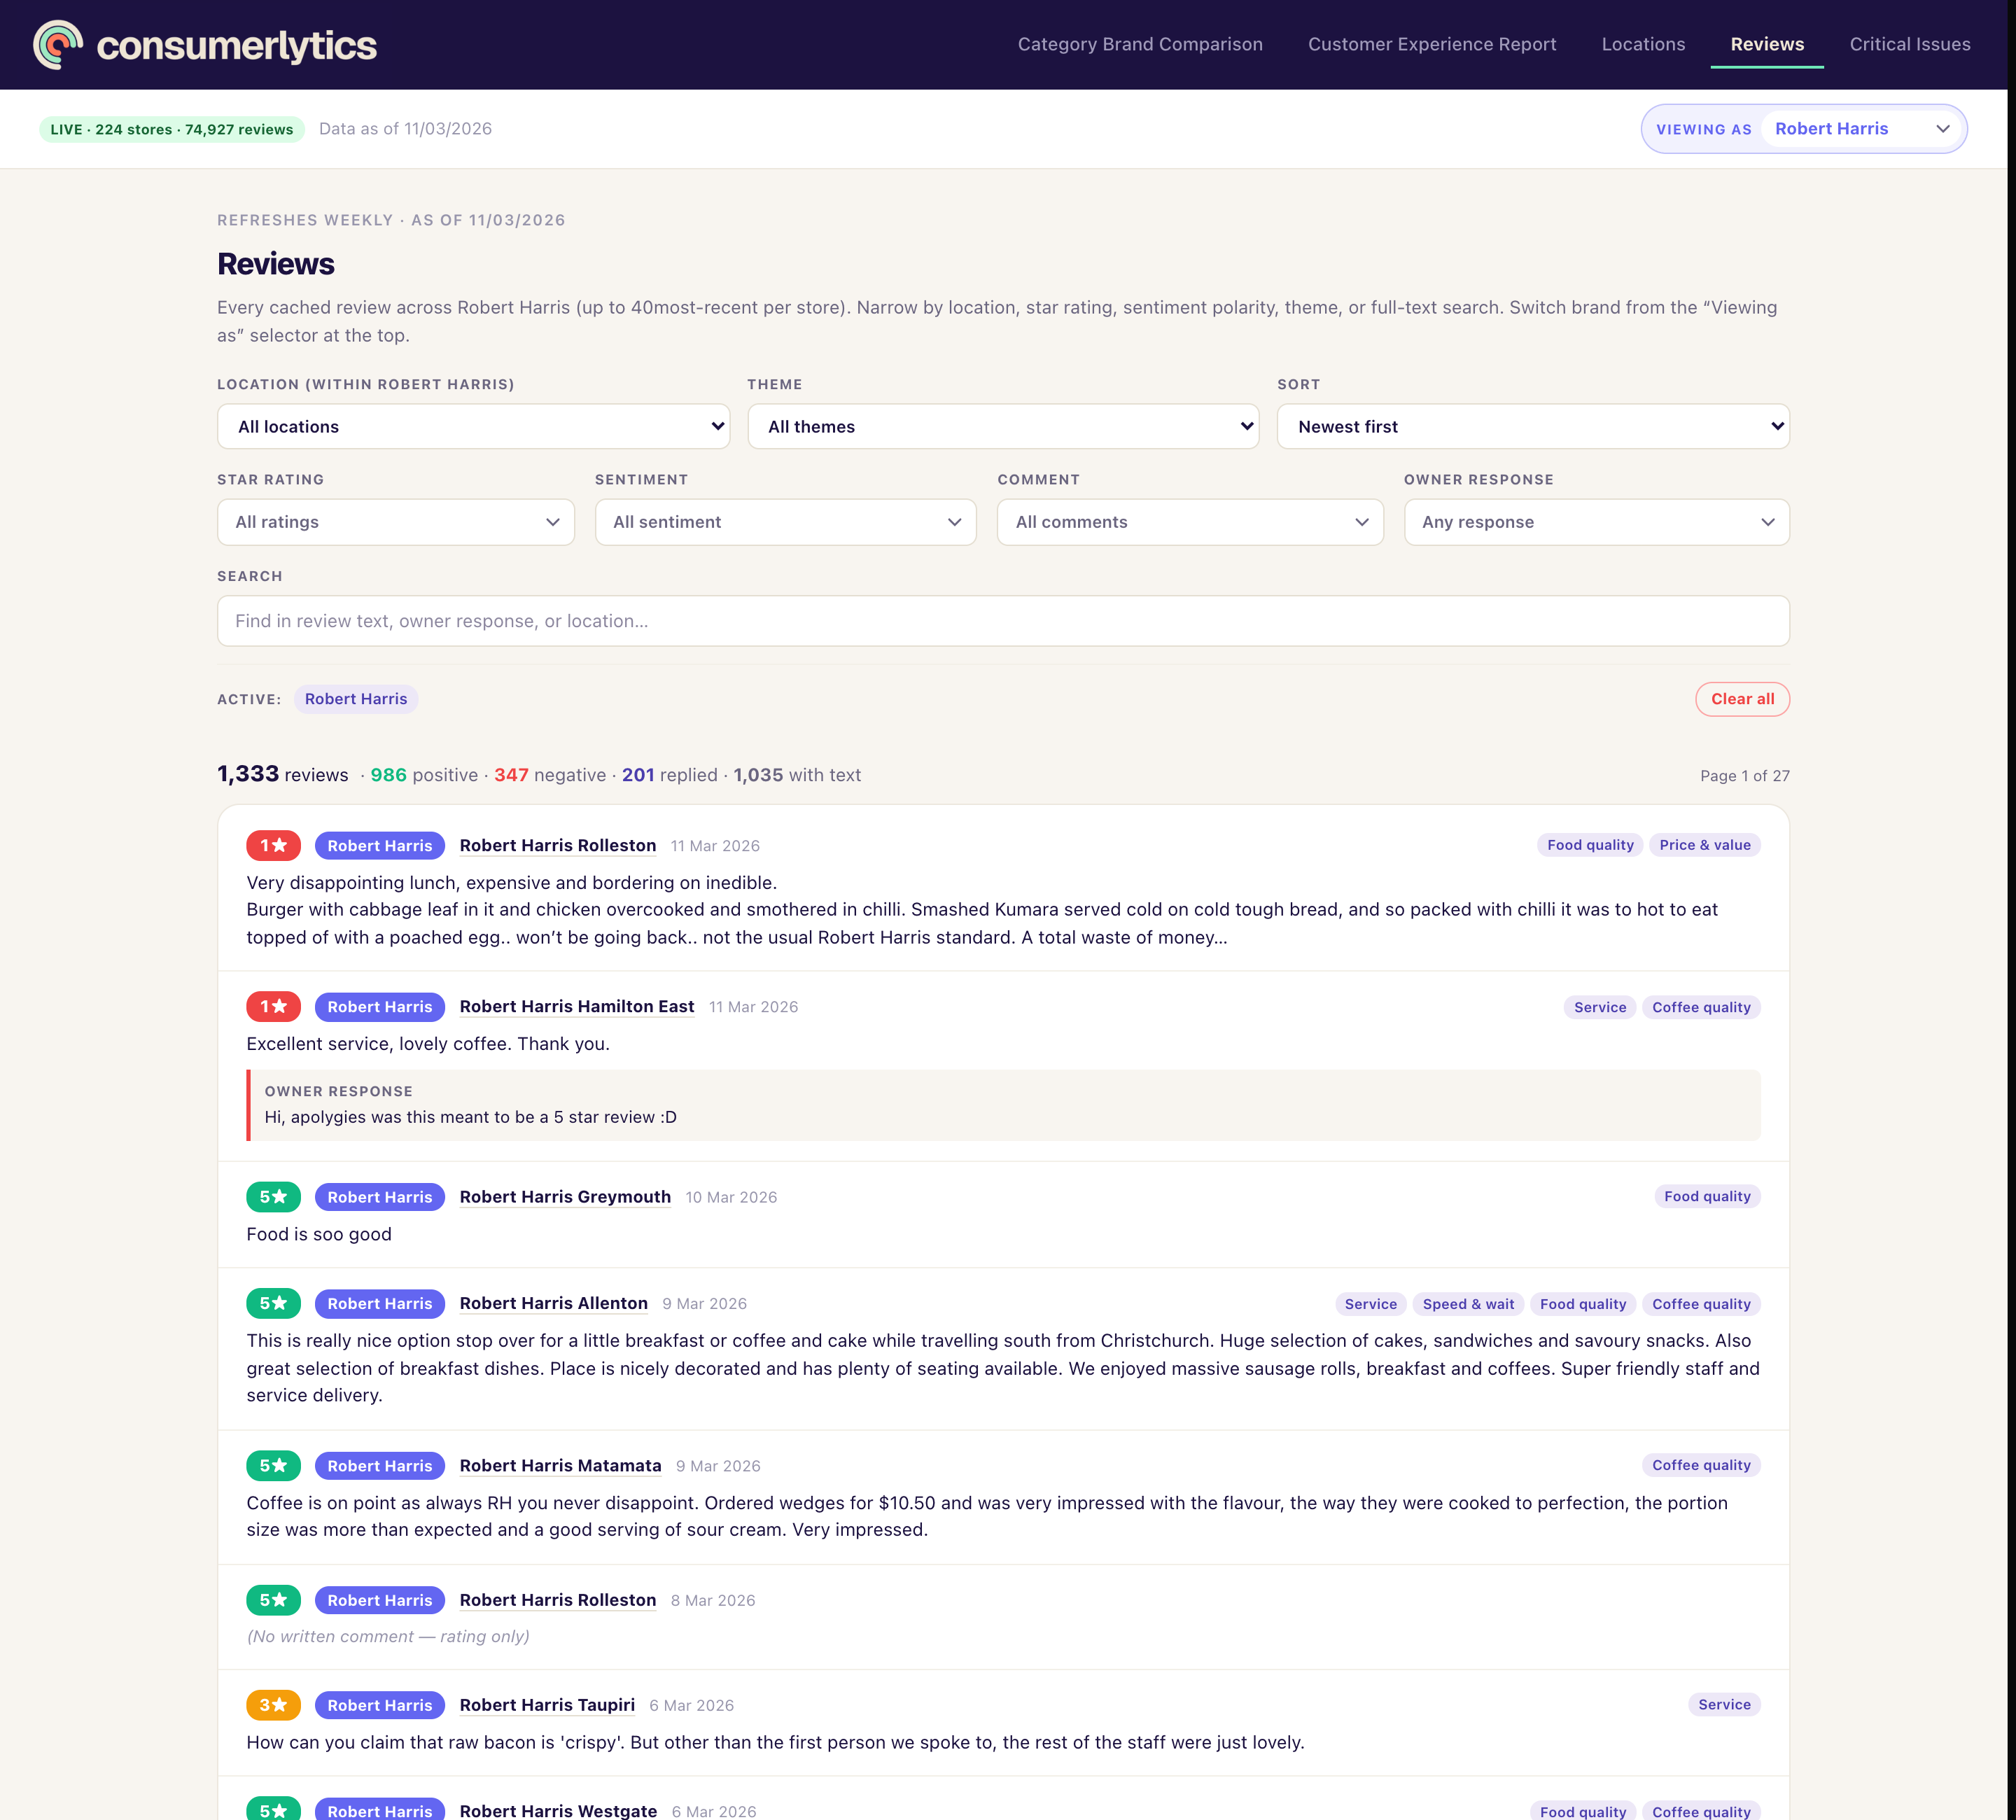Open Robert Harris Greymouth location link
Screen dimensions: 2016x1820
(565, 1197)
